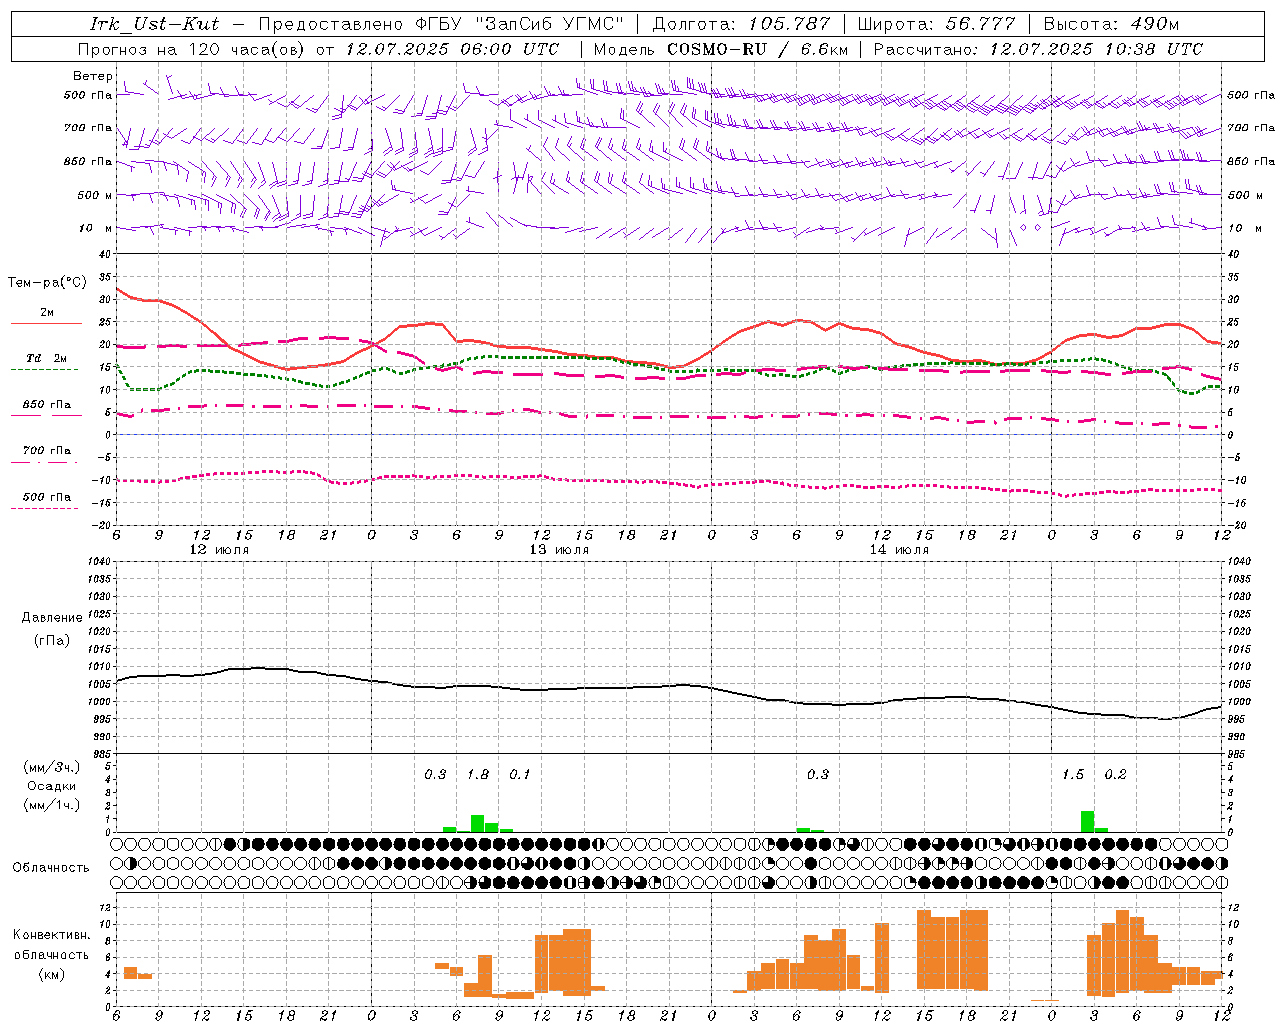Click the 'Прогноз на 120 часа(ов)' text

pos(192,49)
